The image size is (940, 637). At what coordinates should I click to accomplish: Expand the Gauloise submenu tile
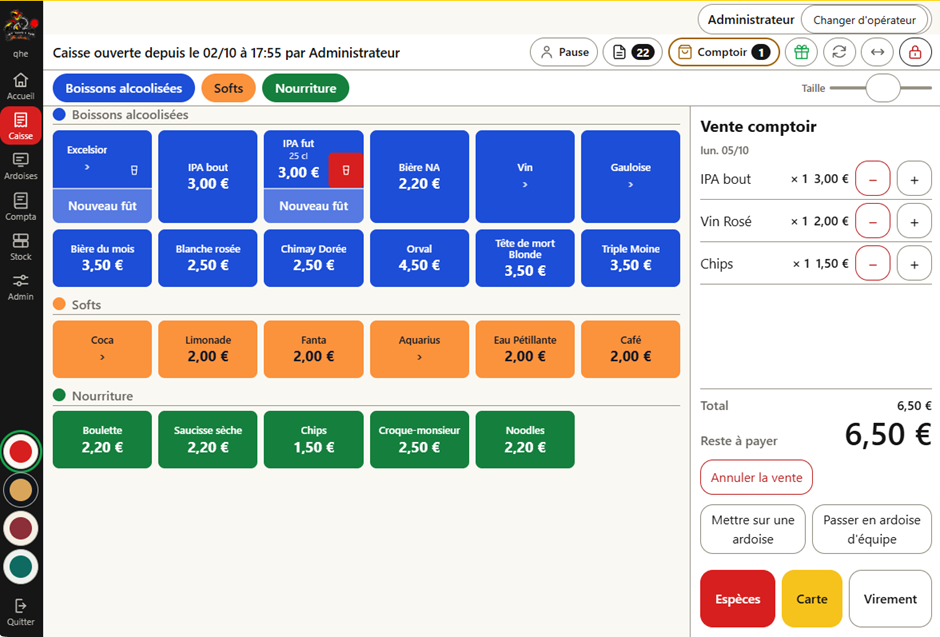click(631, 176)
